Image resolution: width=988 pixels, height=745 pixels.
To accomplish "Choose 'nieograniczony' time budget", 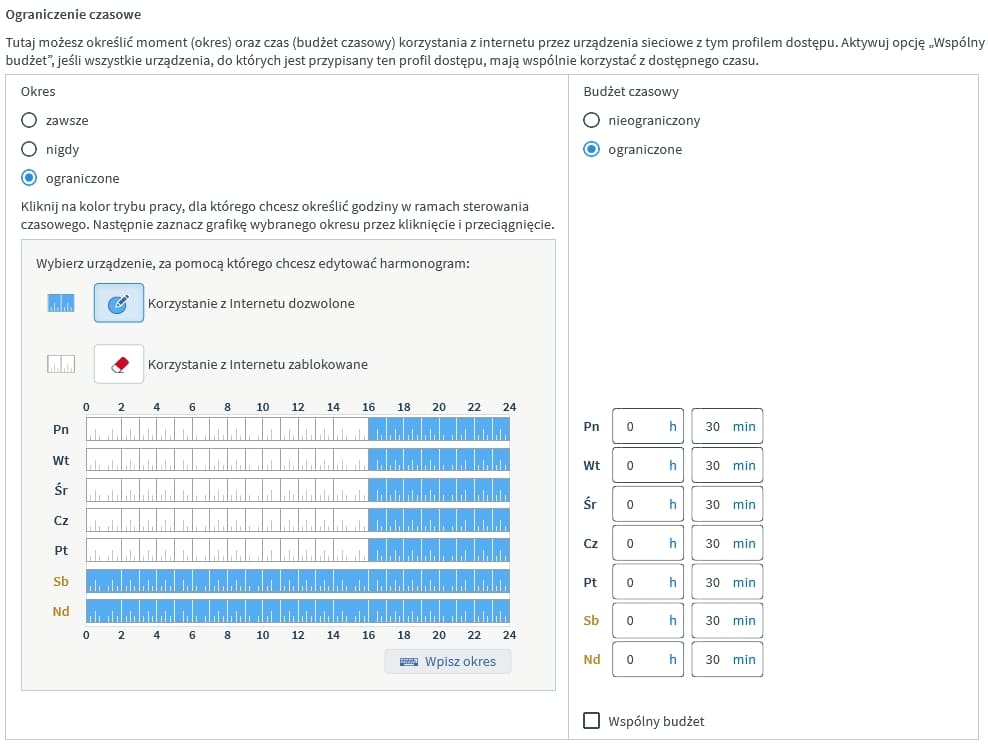I will [x=592, y=120].
